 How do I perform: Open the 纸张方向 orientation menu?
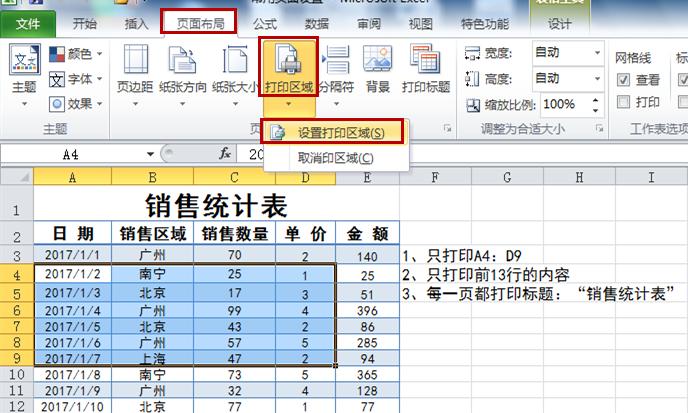[183, 75]
